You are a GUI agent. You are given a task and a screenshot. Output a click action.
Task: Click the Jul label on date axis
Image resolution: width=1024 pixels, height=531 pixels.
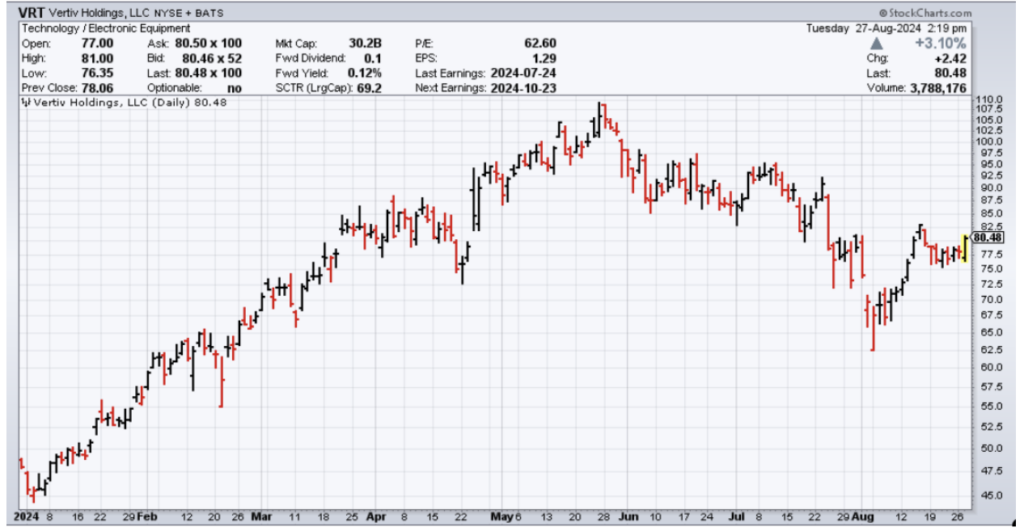[737, 517]
